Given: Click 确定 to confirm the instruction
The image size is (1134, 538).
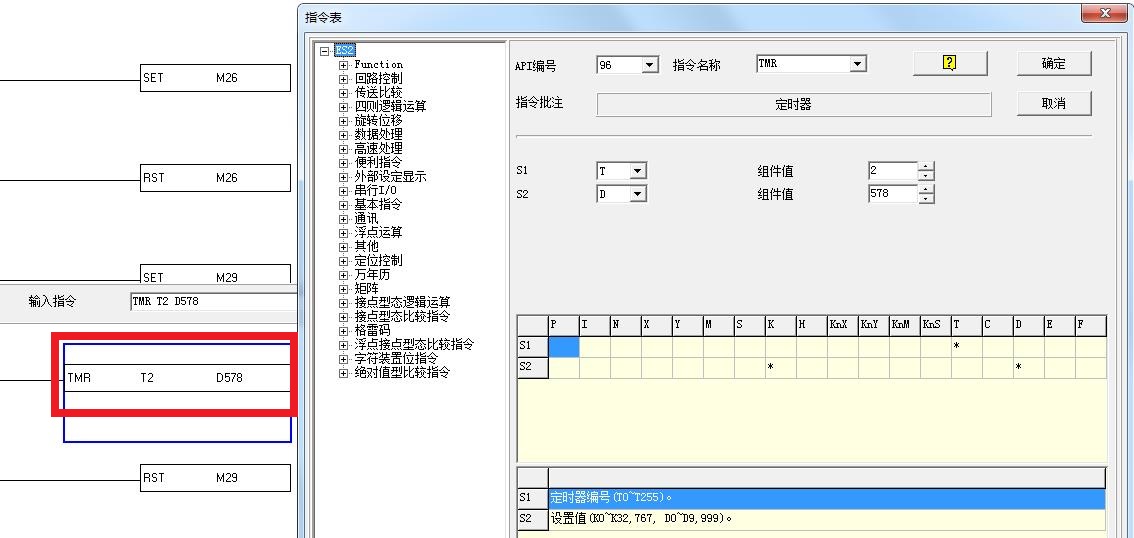Looking at the screenshot, I should (x=1053, y=63).
